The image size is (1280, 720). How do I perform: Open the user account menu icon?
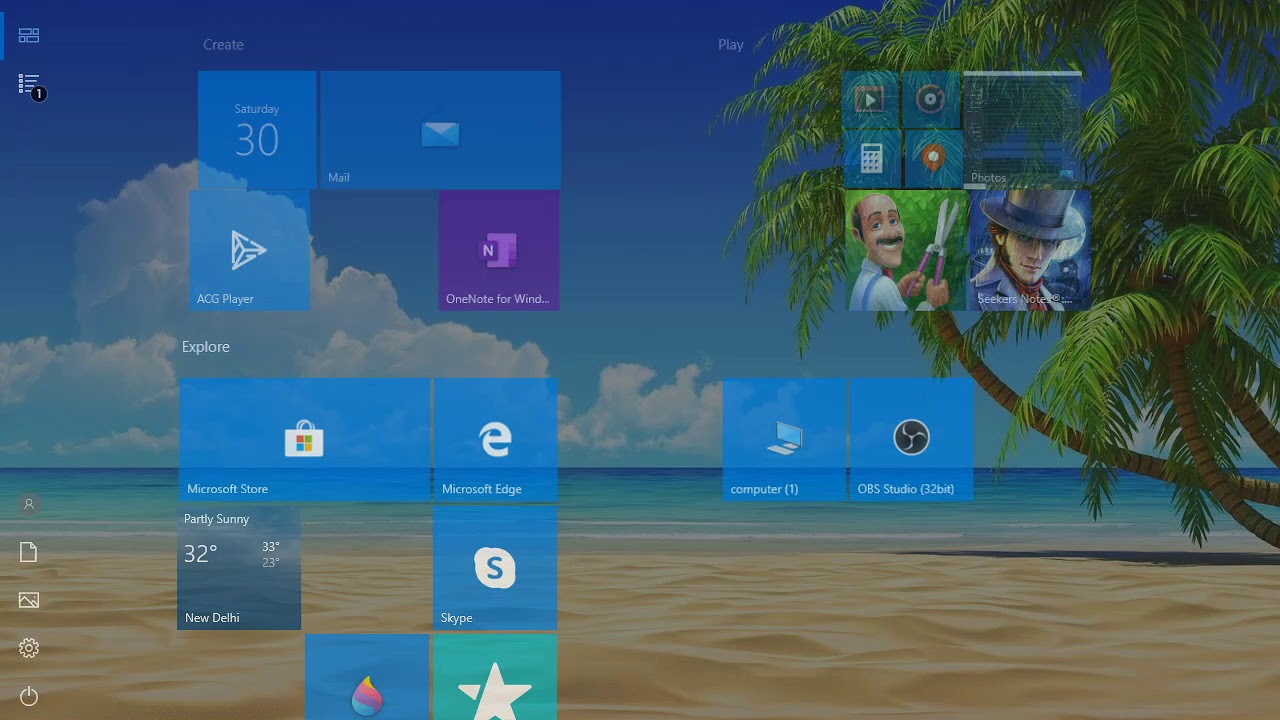[x=29, y=504]
